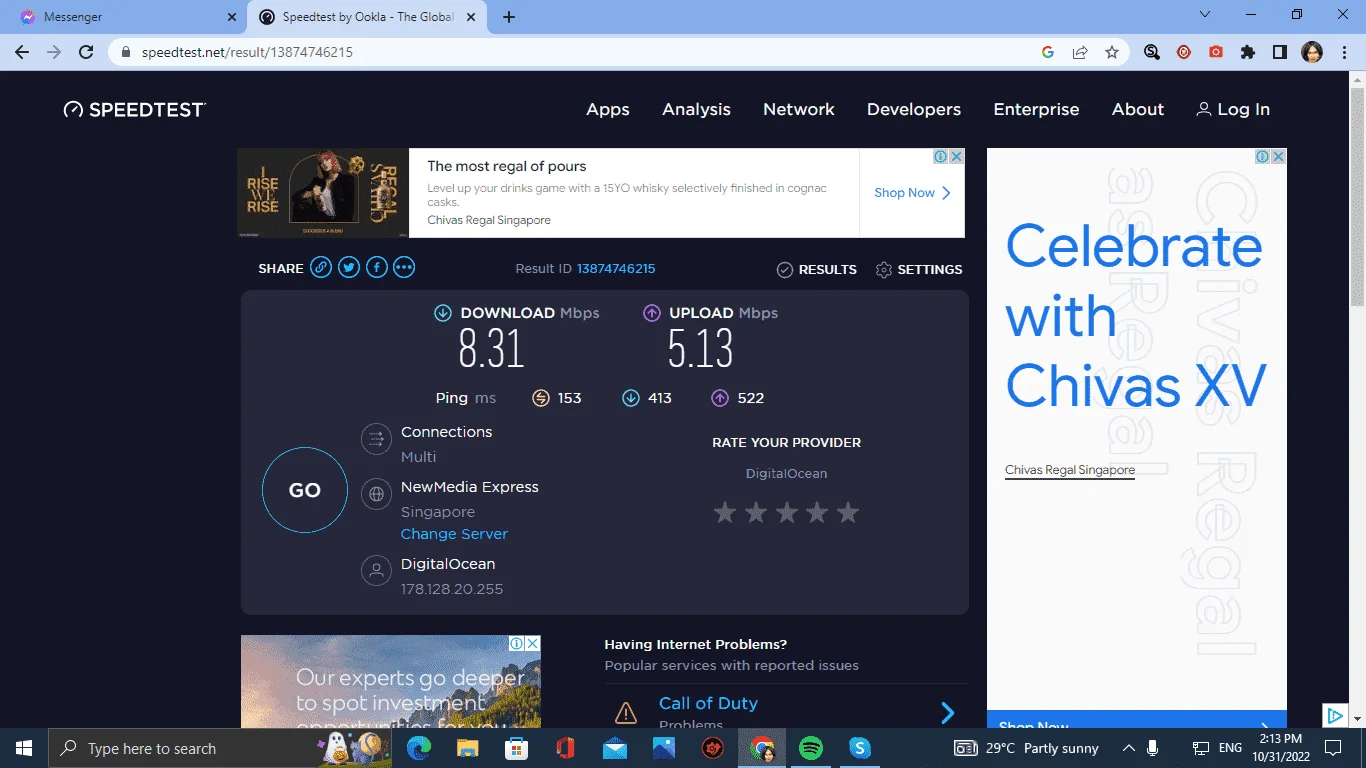
Task: Click the upload speed value 5.13
Action: (x=700, y=349)
